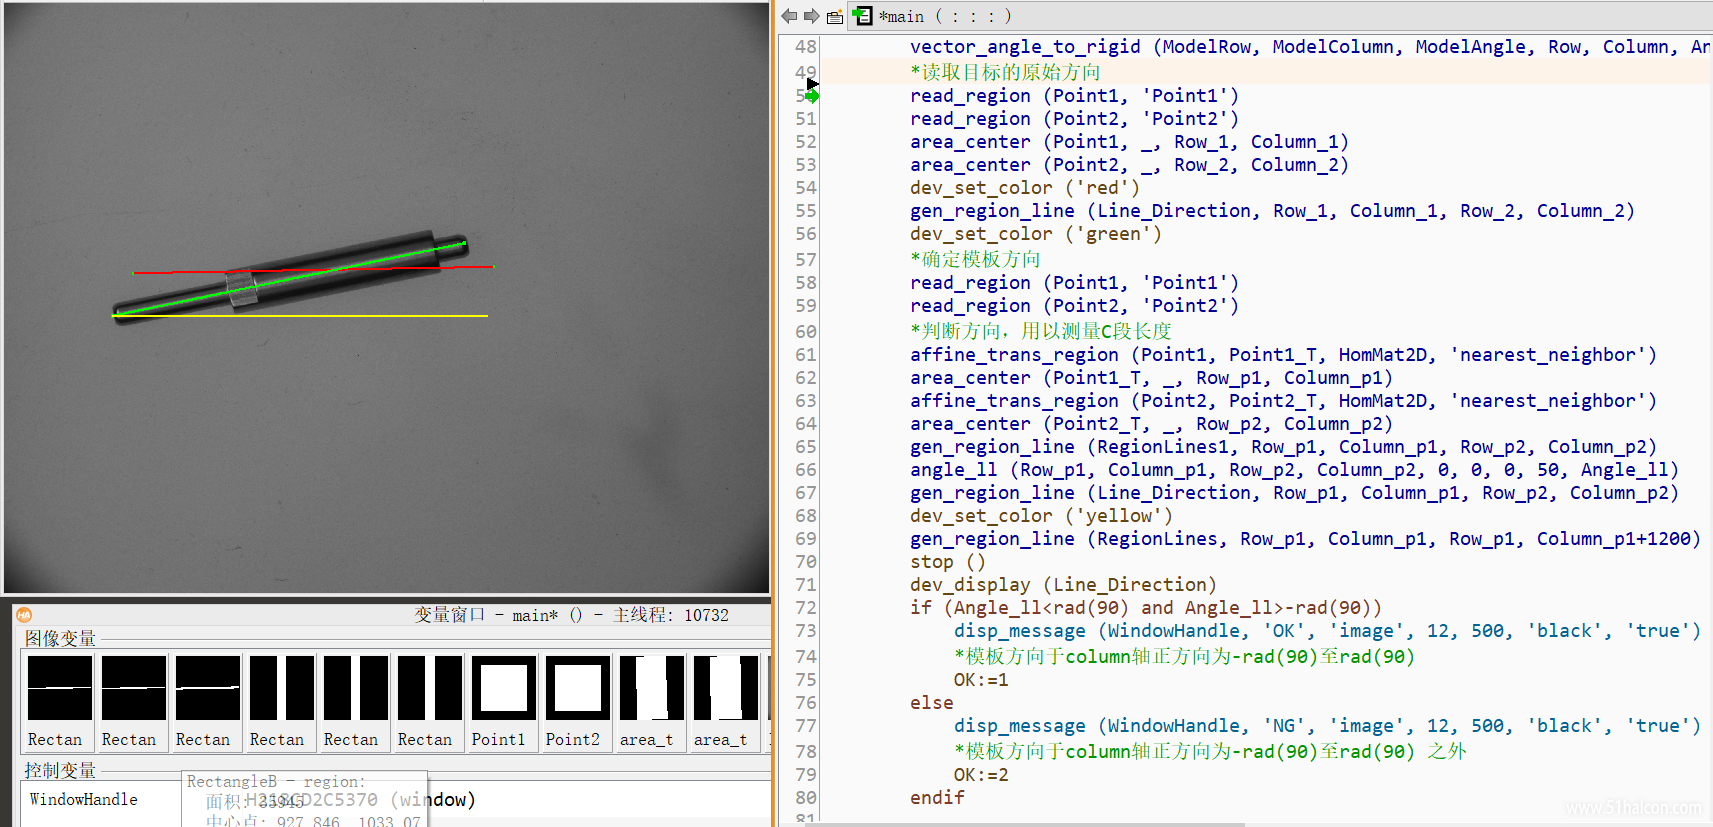This screenshot has width=1713, height=827.
Task: Click line number 70 in the gutter
Action: pyautogui.click(x=806, y=562)
